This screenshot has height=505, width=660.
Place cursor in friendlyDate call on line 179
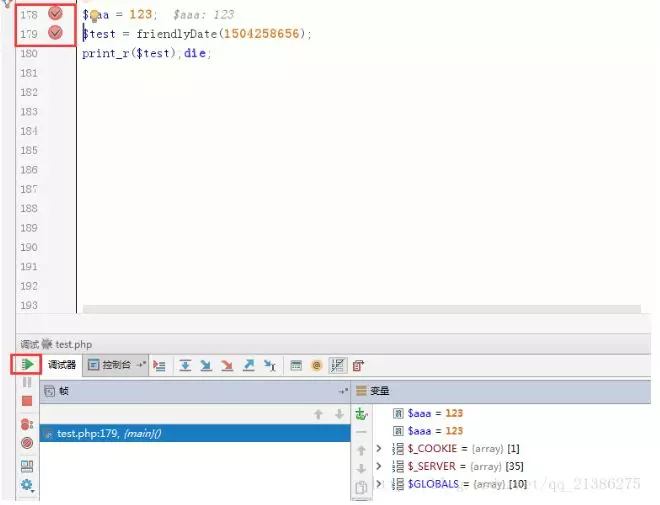[224, 34]
